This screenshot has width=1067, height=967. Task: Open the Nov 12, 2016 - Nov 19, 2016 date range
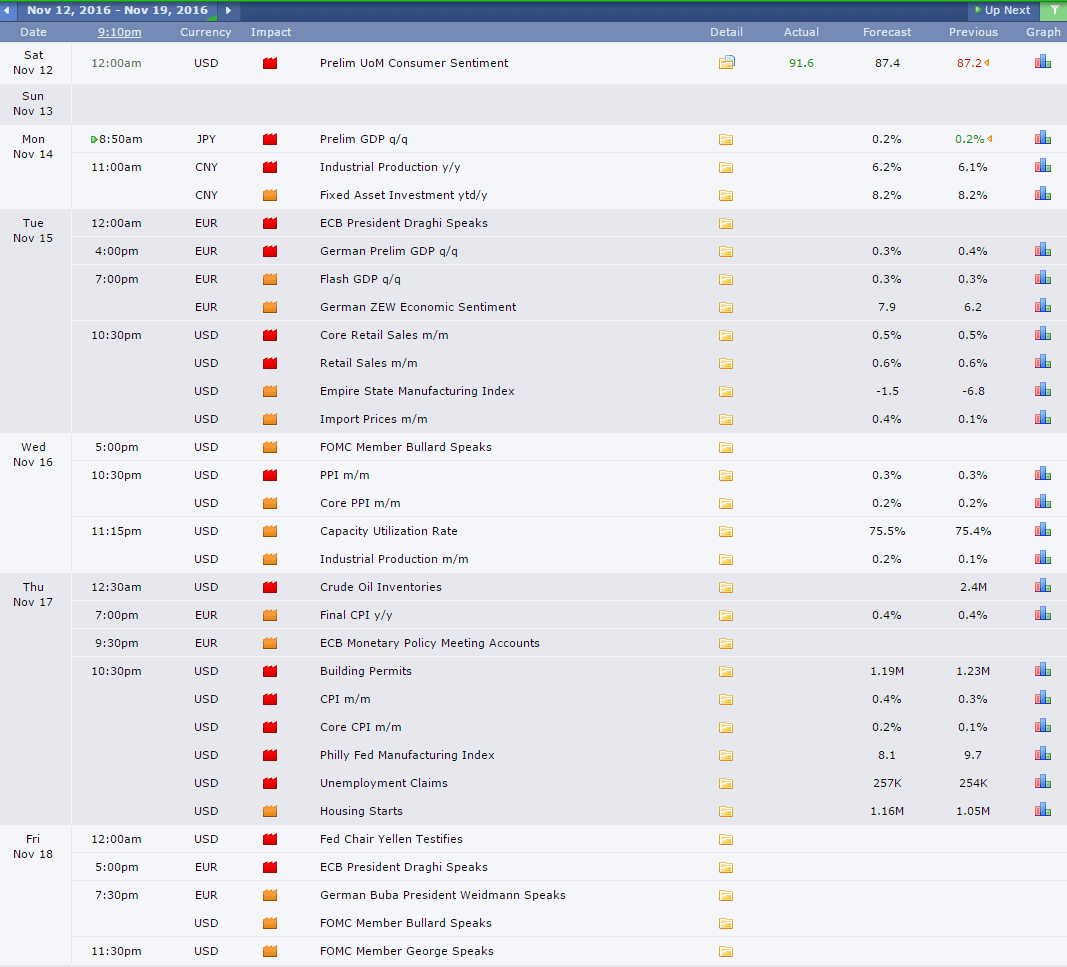click(117, 10)
